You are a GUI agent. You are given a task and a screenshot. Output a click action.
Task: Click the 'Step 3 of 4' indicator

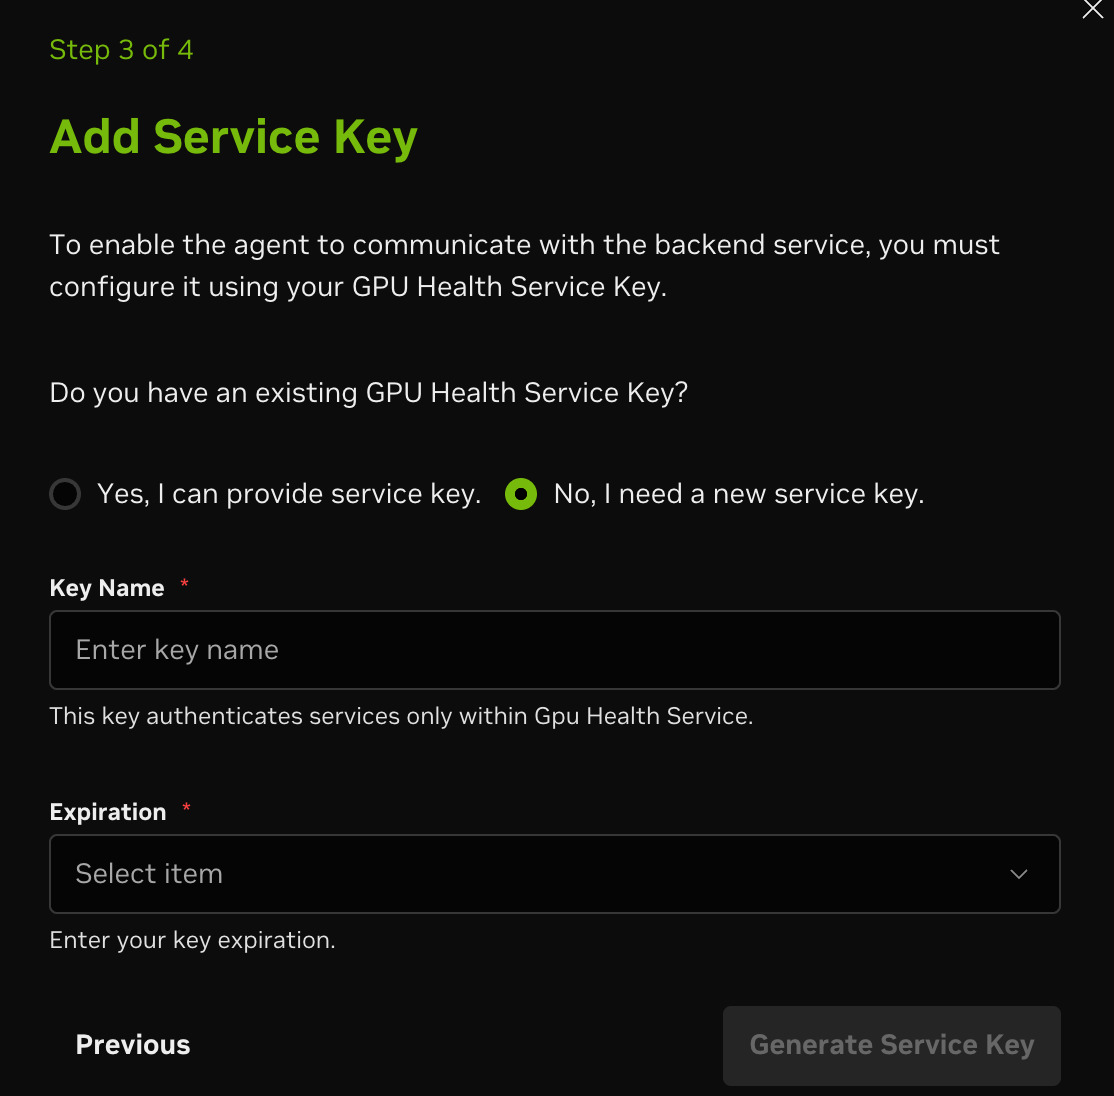(121, 50)
